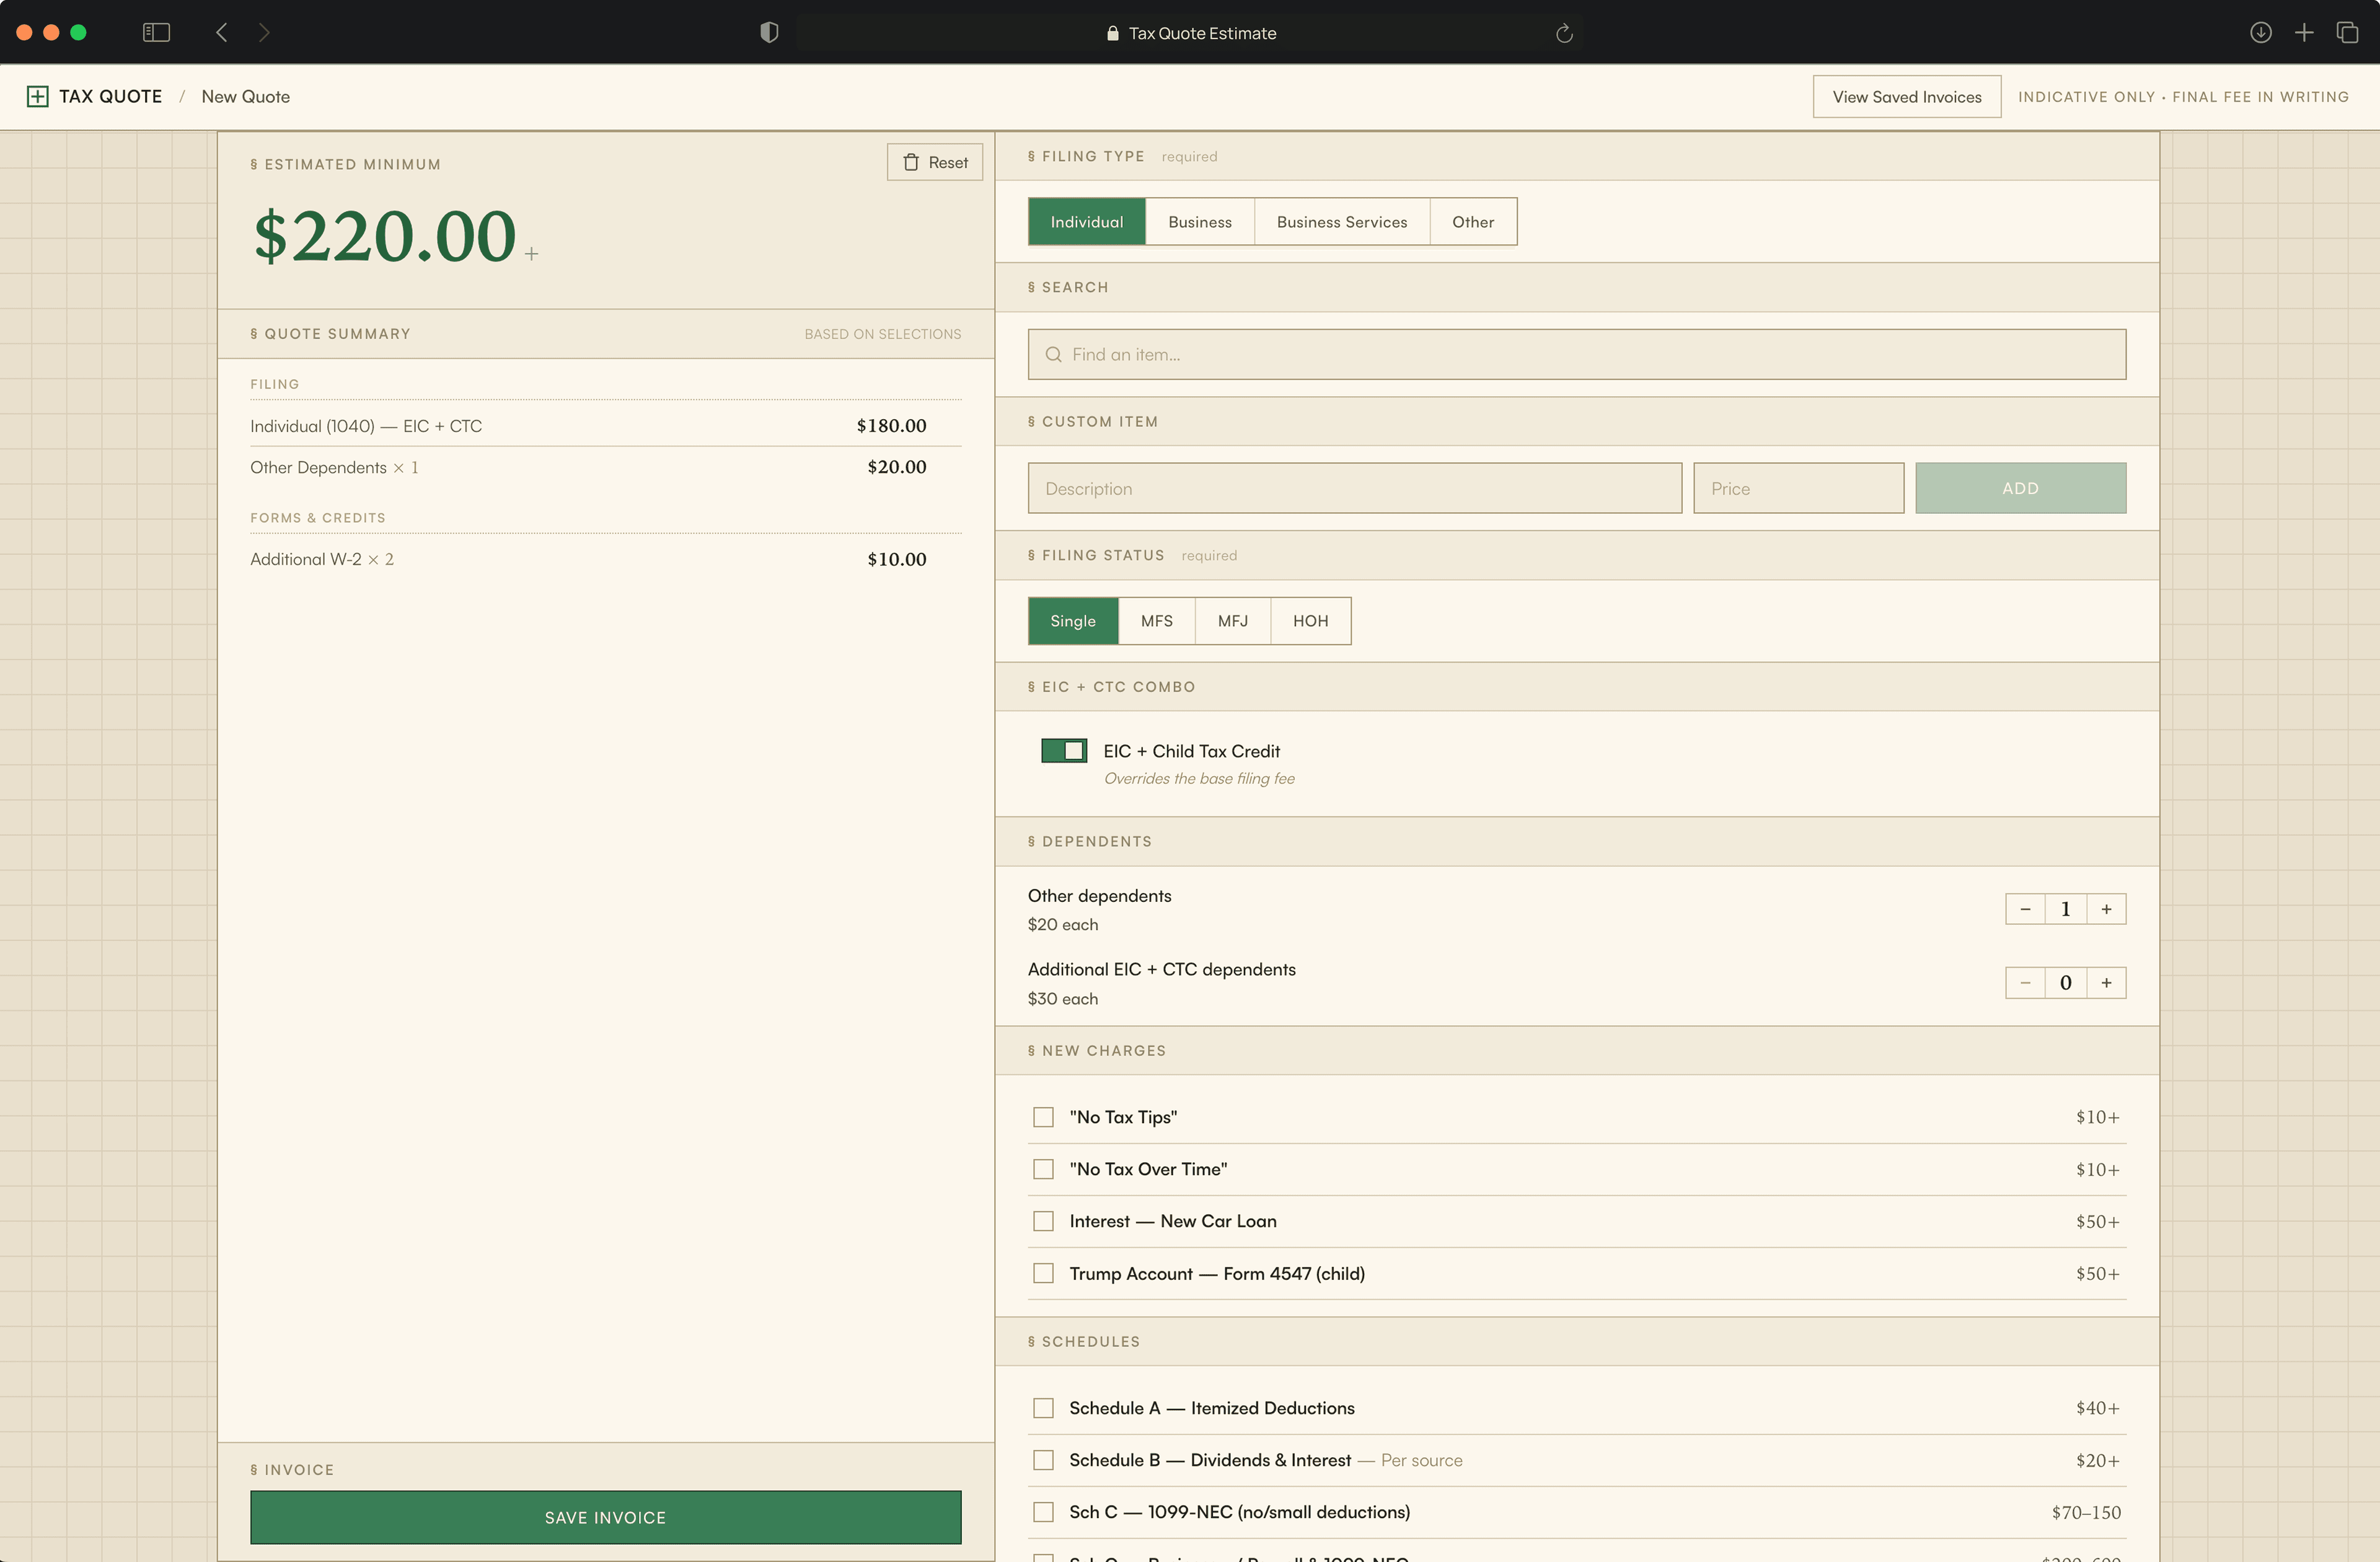Viewport: 2380px width, 1562px height.
Task: Tick the Trump Account Form 4547 checkbox
Action: coord(1043,1273)
